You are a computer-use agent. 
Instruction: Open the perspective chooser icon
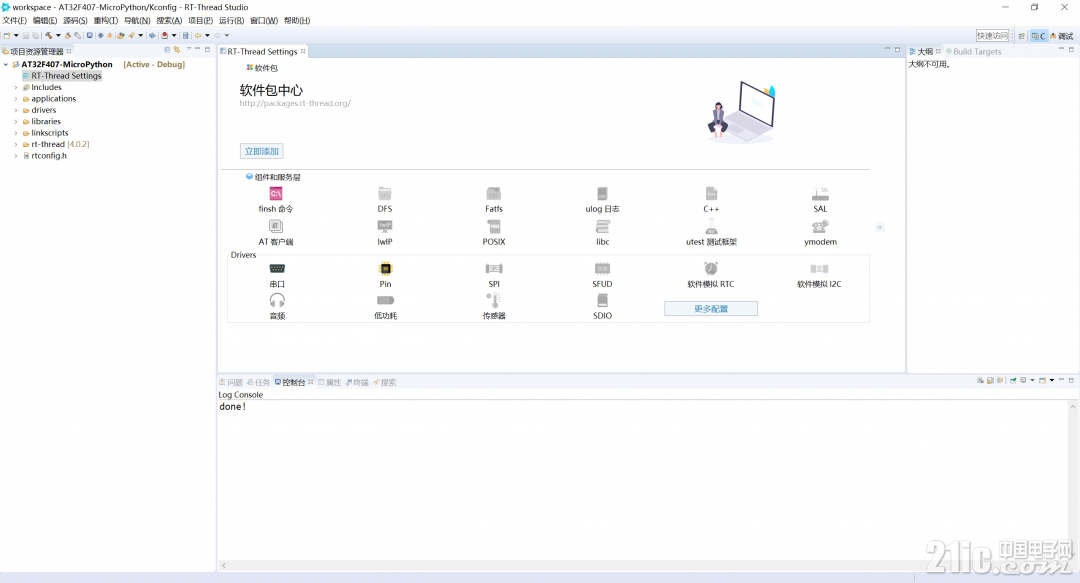click(x=1022, y=36)
